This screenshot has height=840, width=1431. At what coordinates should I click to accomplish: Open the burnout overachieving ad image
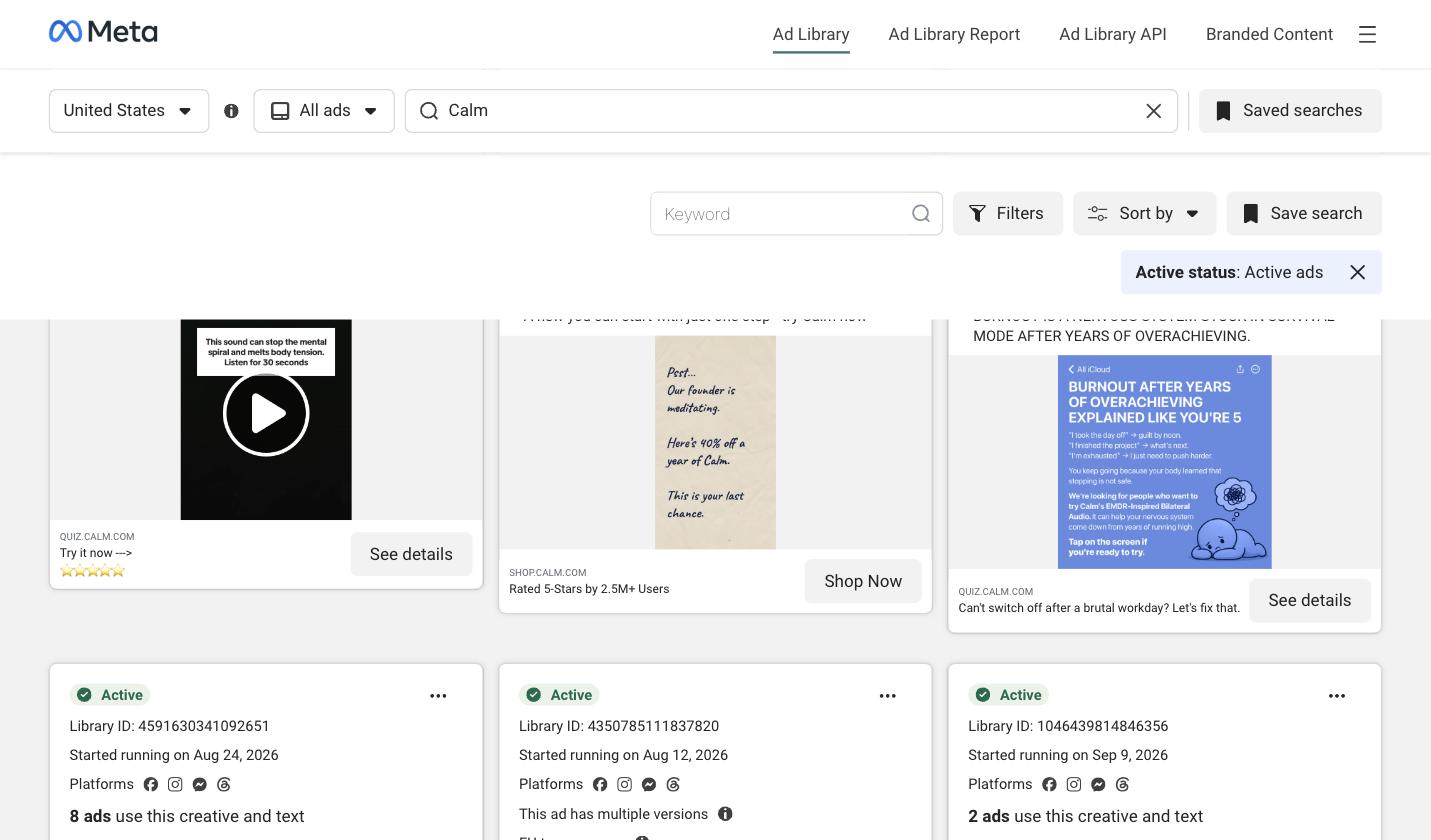click(1165, 462)
